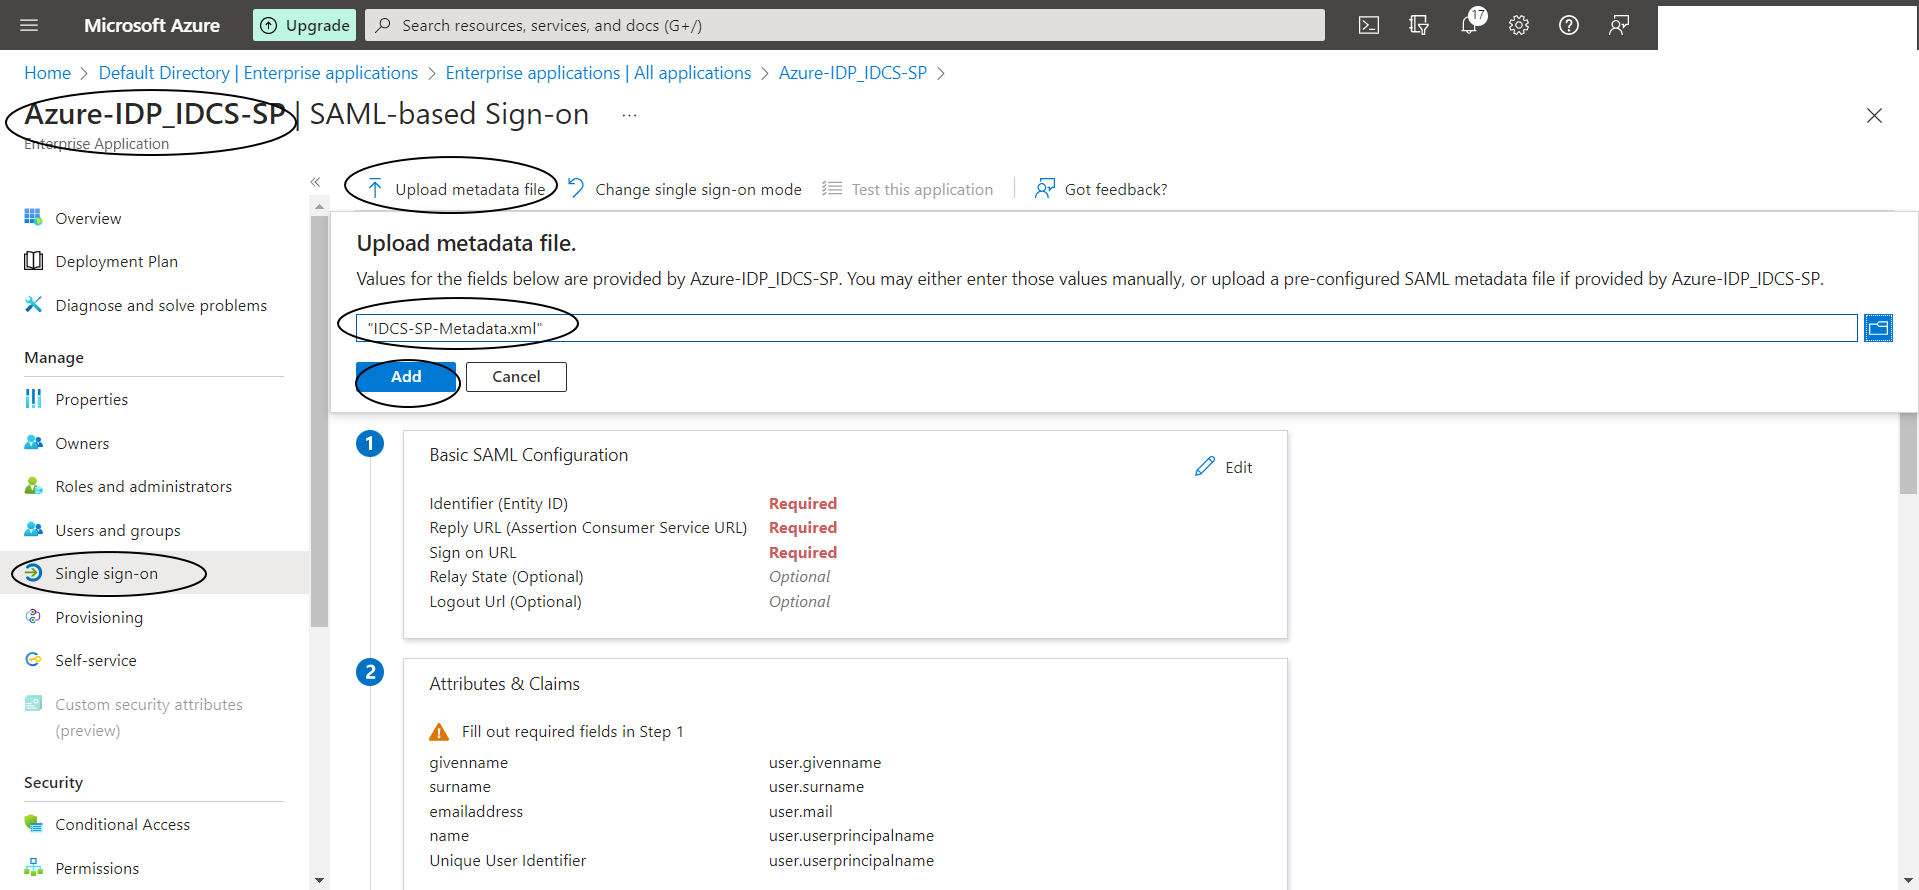
Task: Select Diagnose and solve problems
Action: (x=161, y=306)
